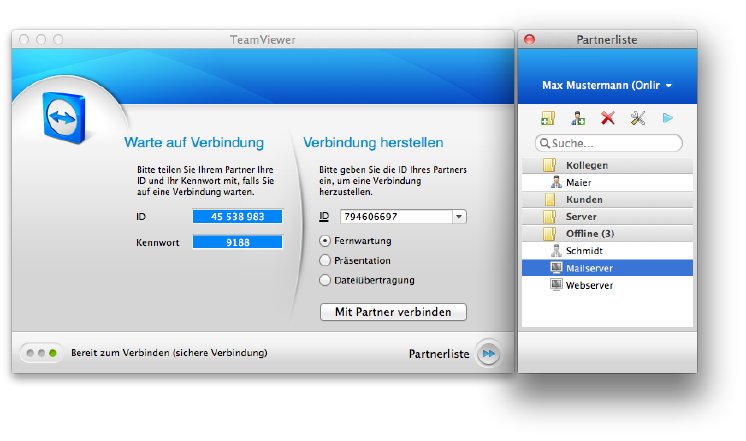Click the Schmidt user icon
This screenshot has height=441, width=746.
pos(556,251)
